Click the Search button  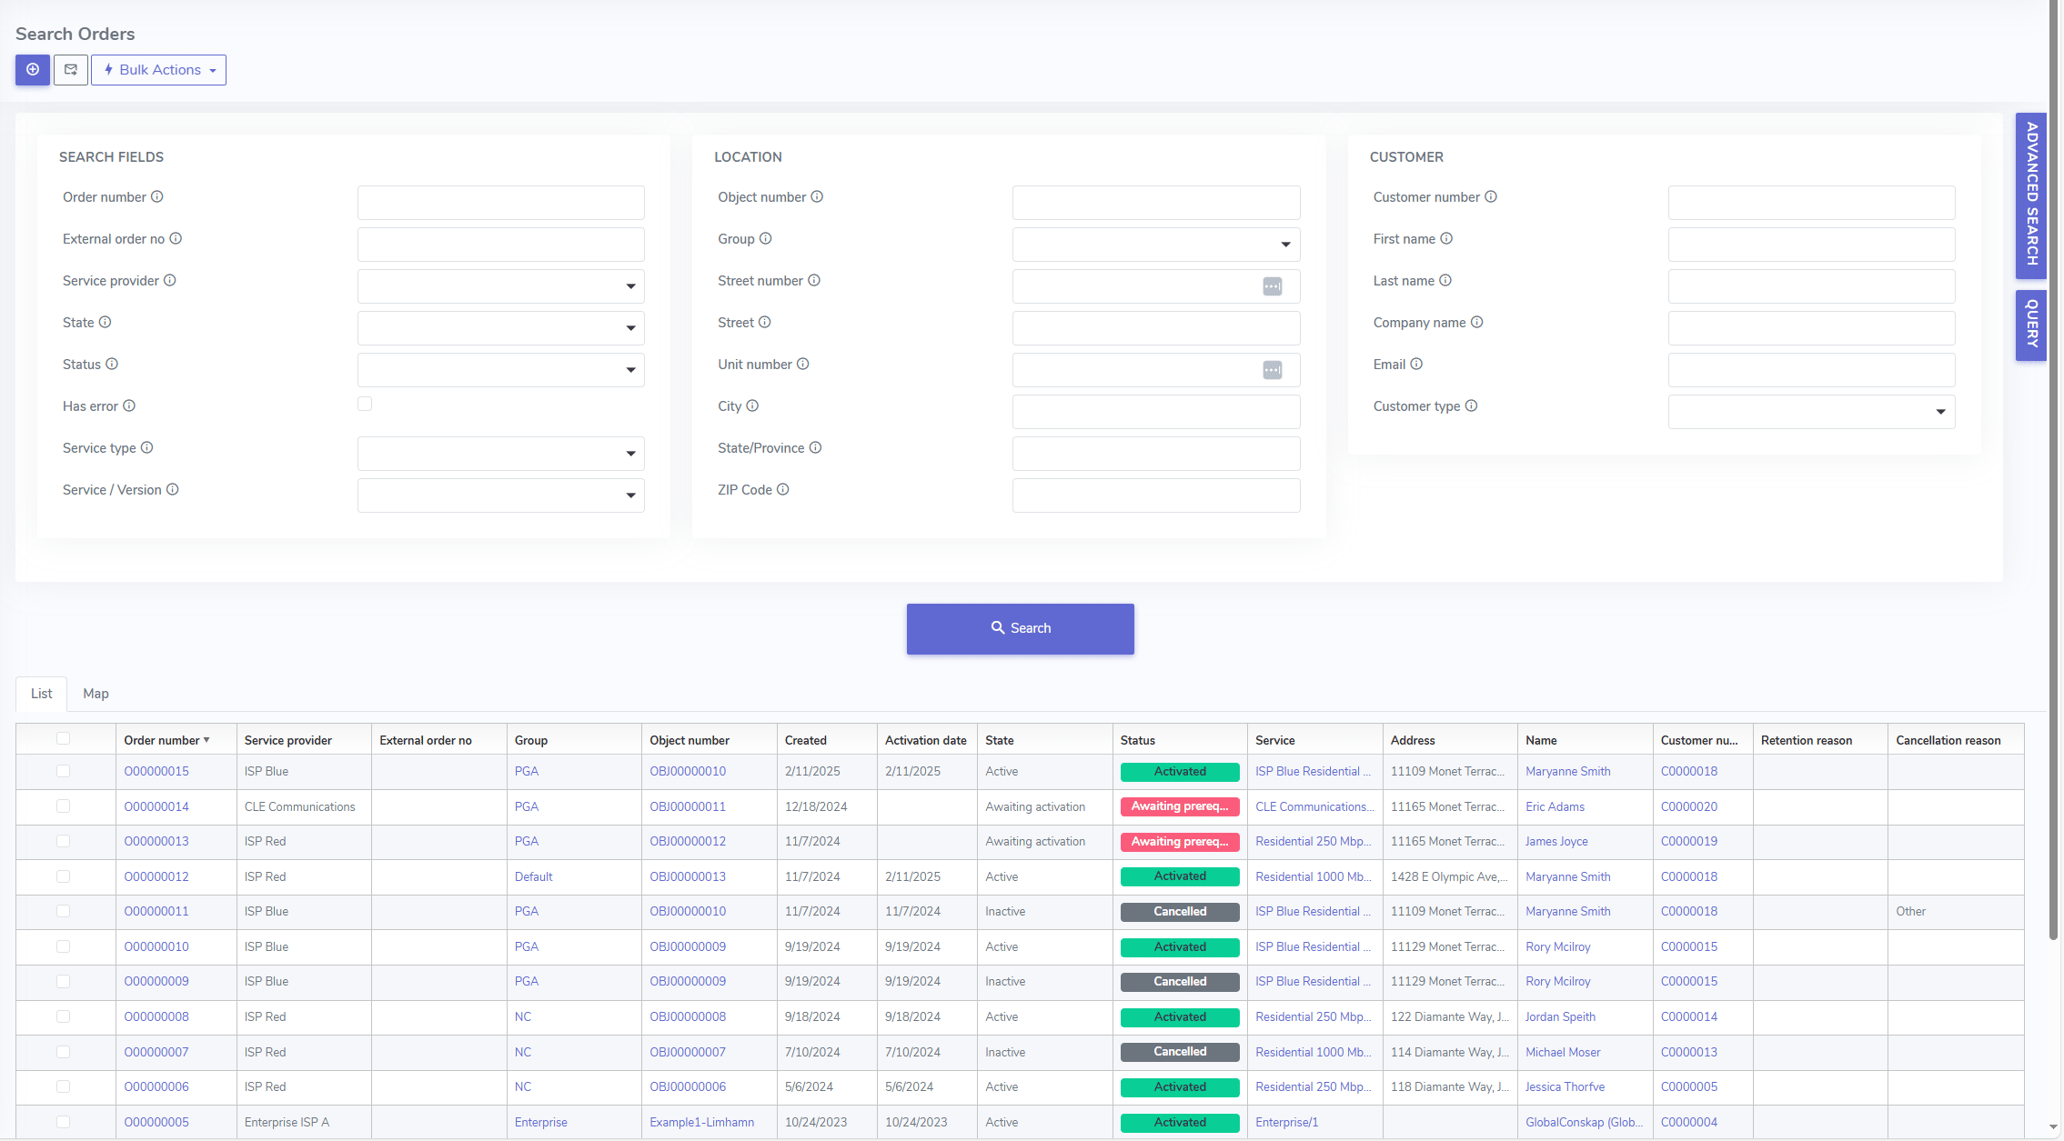click(x=1020, y=629)
